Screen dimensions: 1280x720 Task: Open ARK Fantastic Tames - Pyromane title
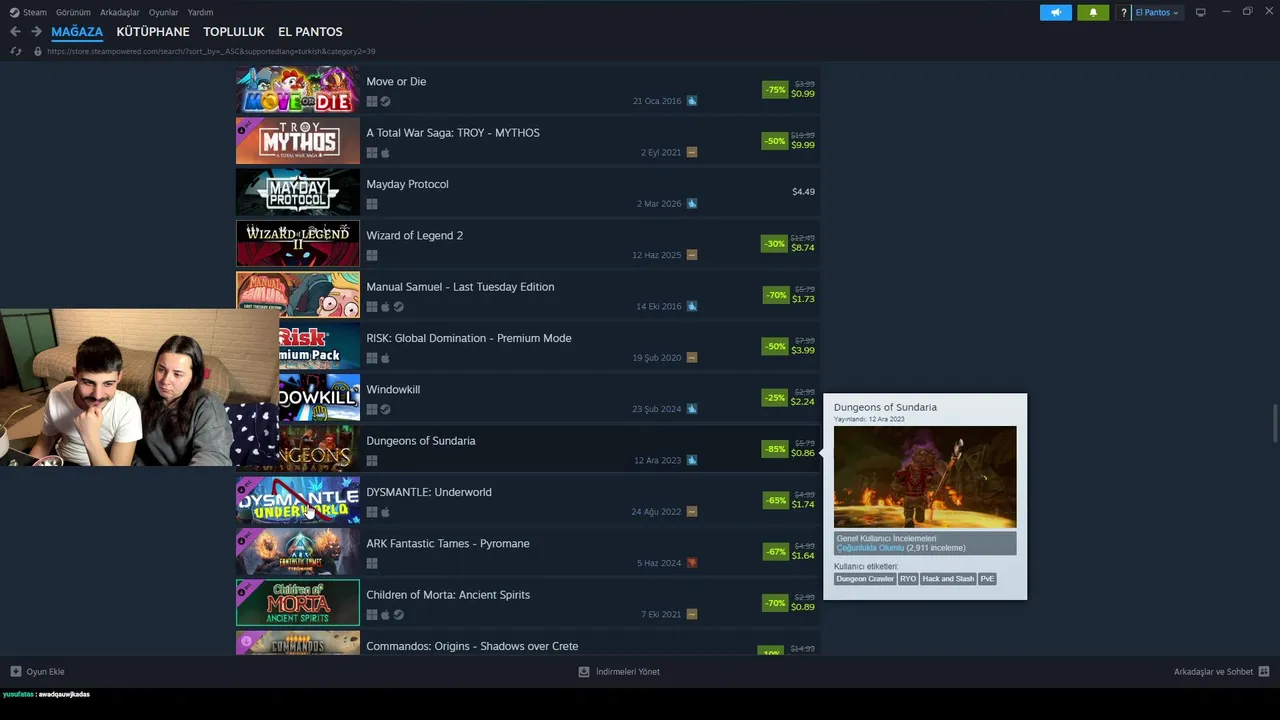[448, 544]
